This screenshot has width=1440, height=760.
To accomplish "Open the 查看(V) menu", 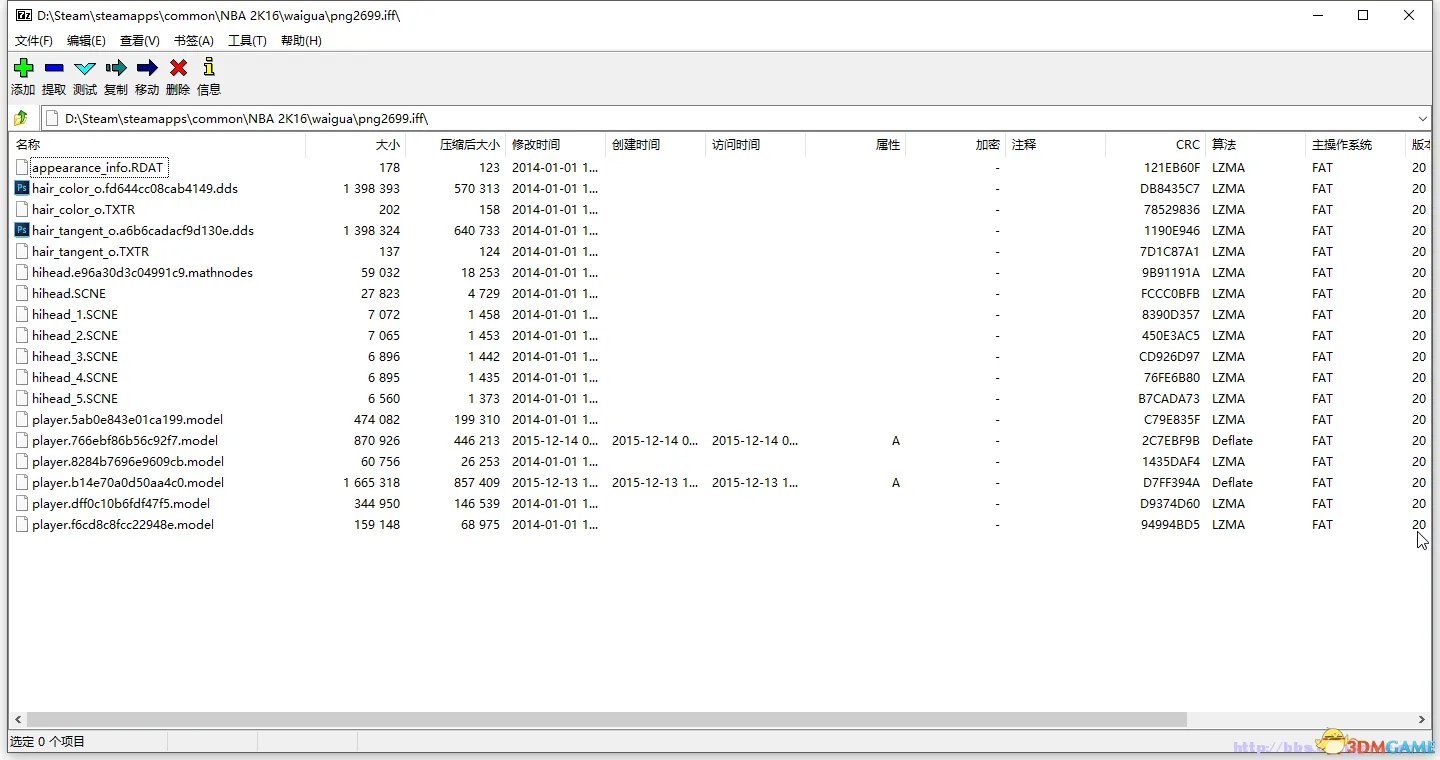I will pos(139,40).
